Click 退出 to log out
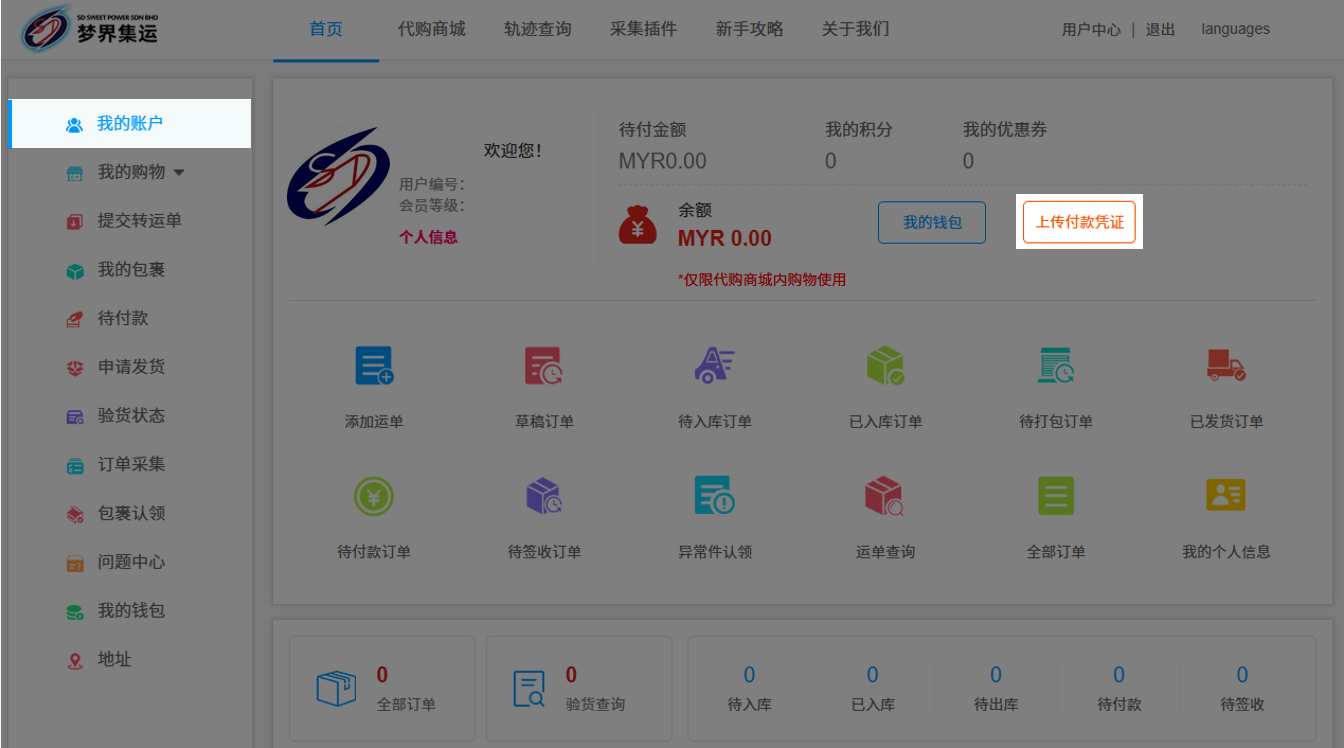The height and width of the screenshot is (748, 1344). [1160, 30]
